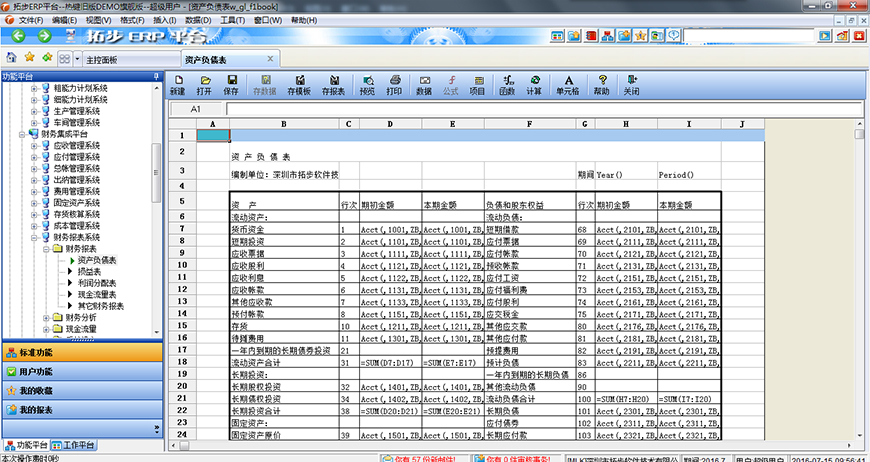Run the 计算 (calculate) tool

[x=535, y=84]
